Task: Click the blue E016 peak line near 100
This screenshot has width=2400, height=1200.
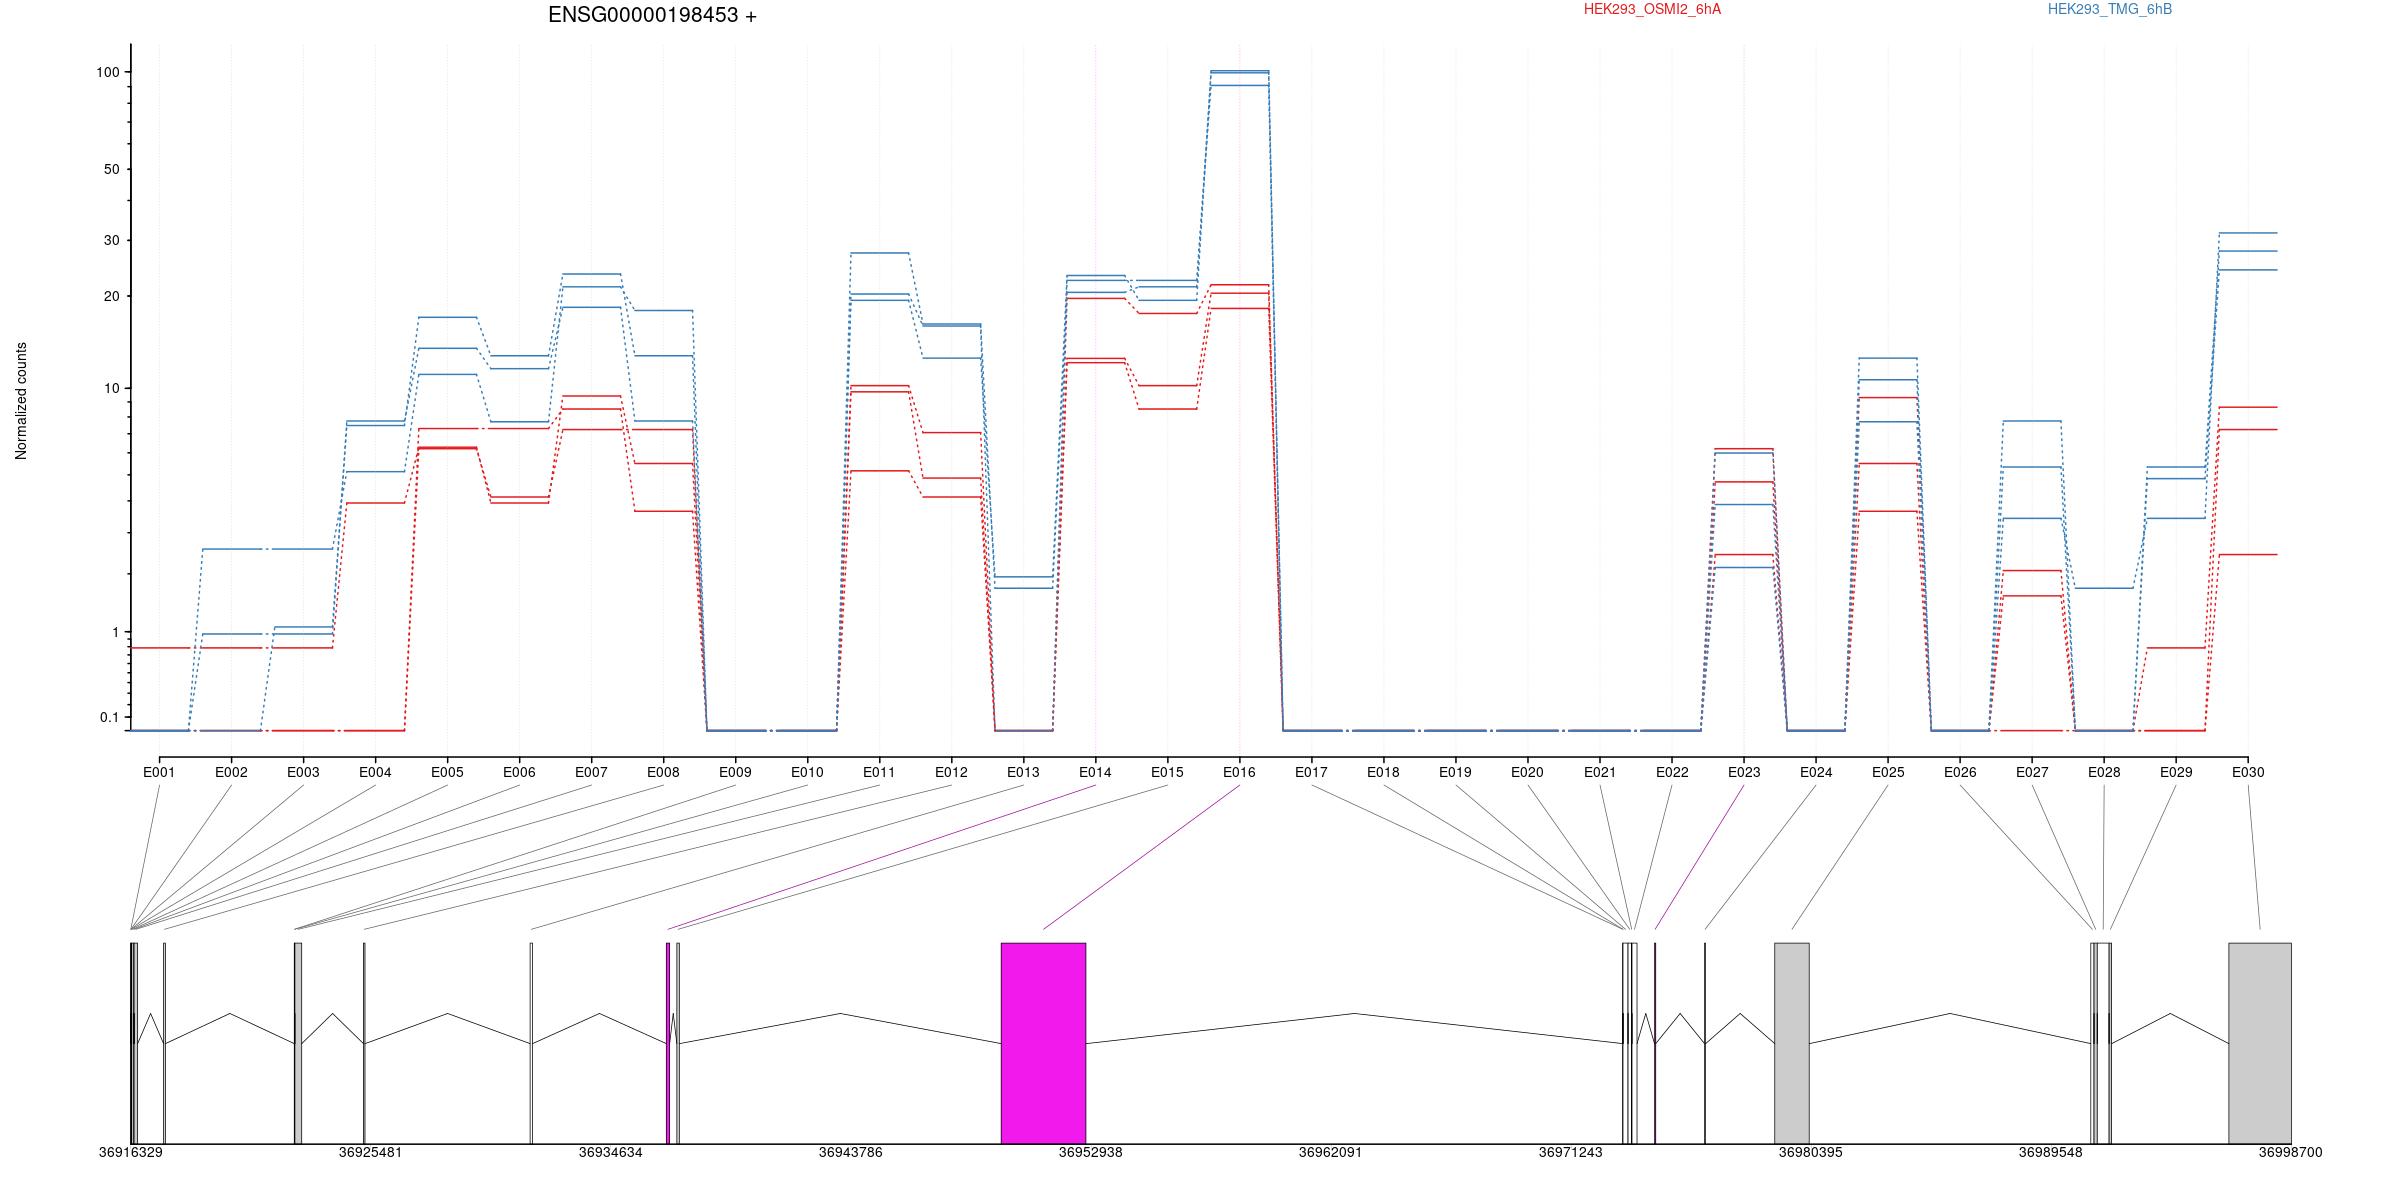Action: [1239, 72]
